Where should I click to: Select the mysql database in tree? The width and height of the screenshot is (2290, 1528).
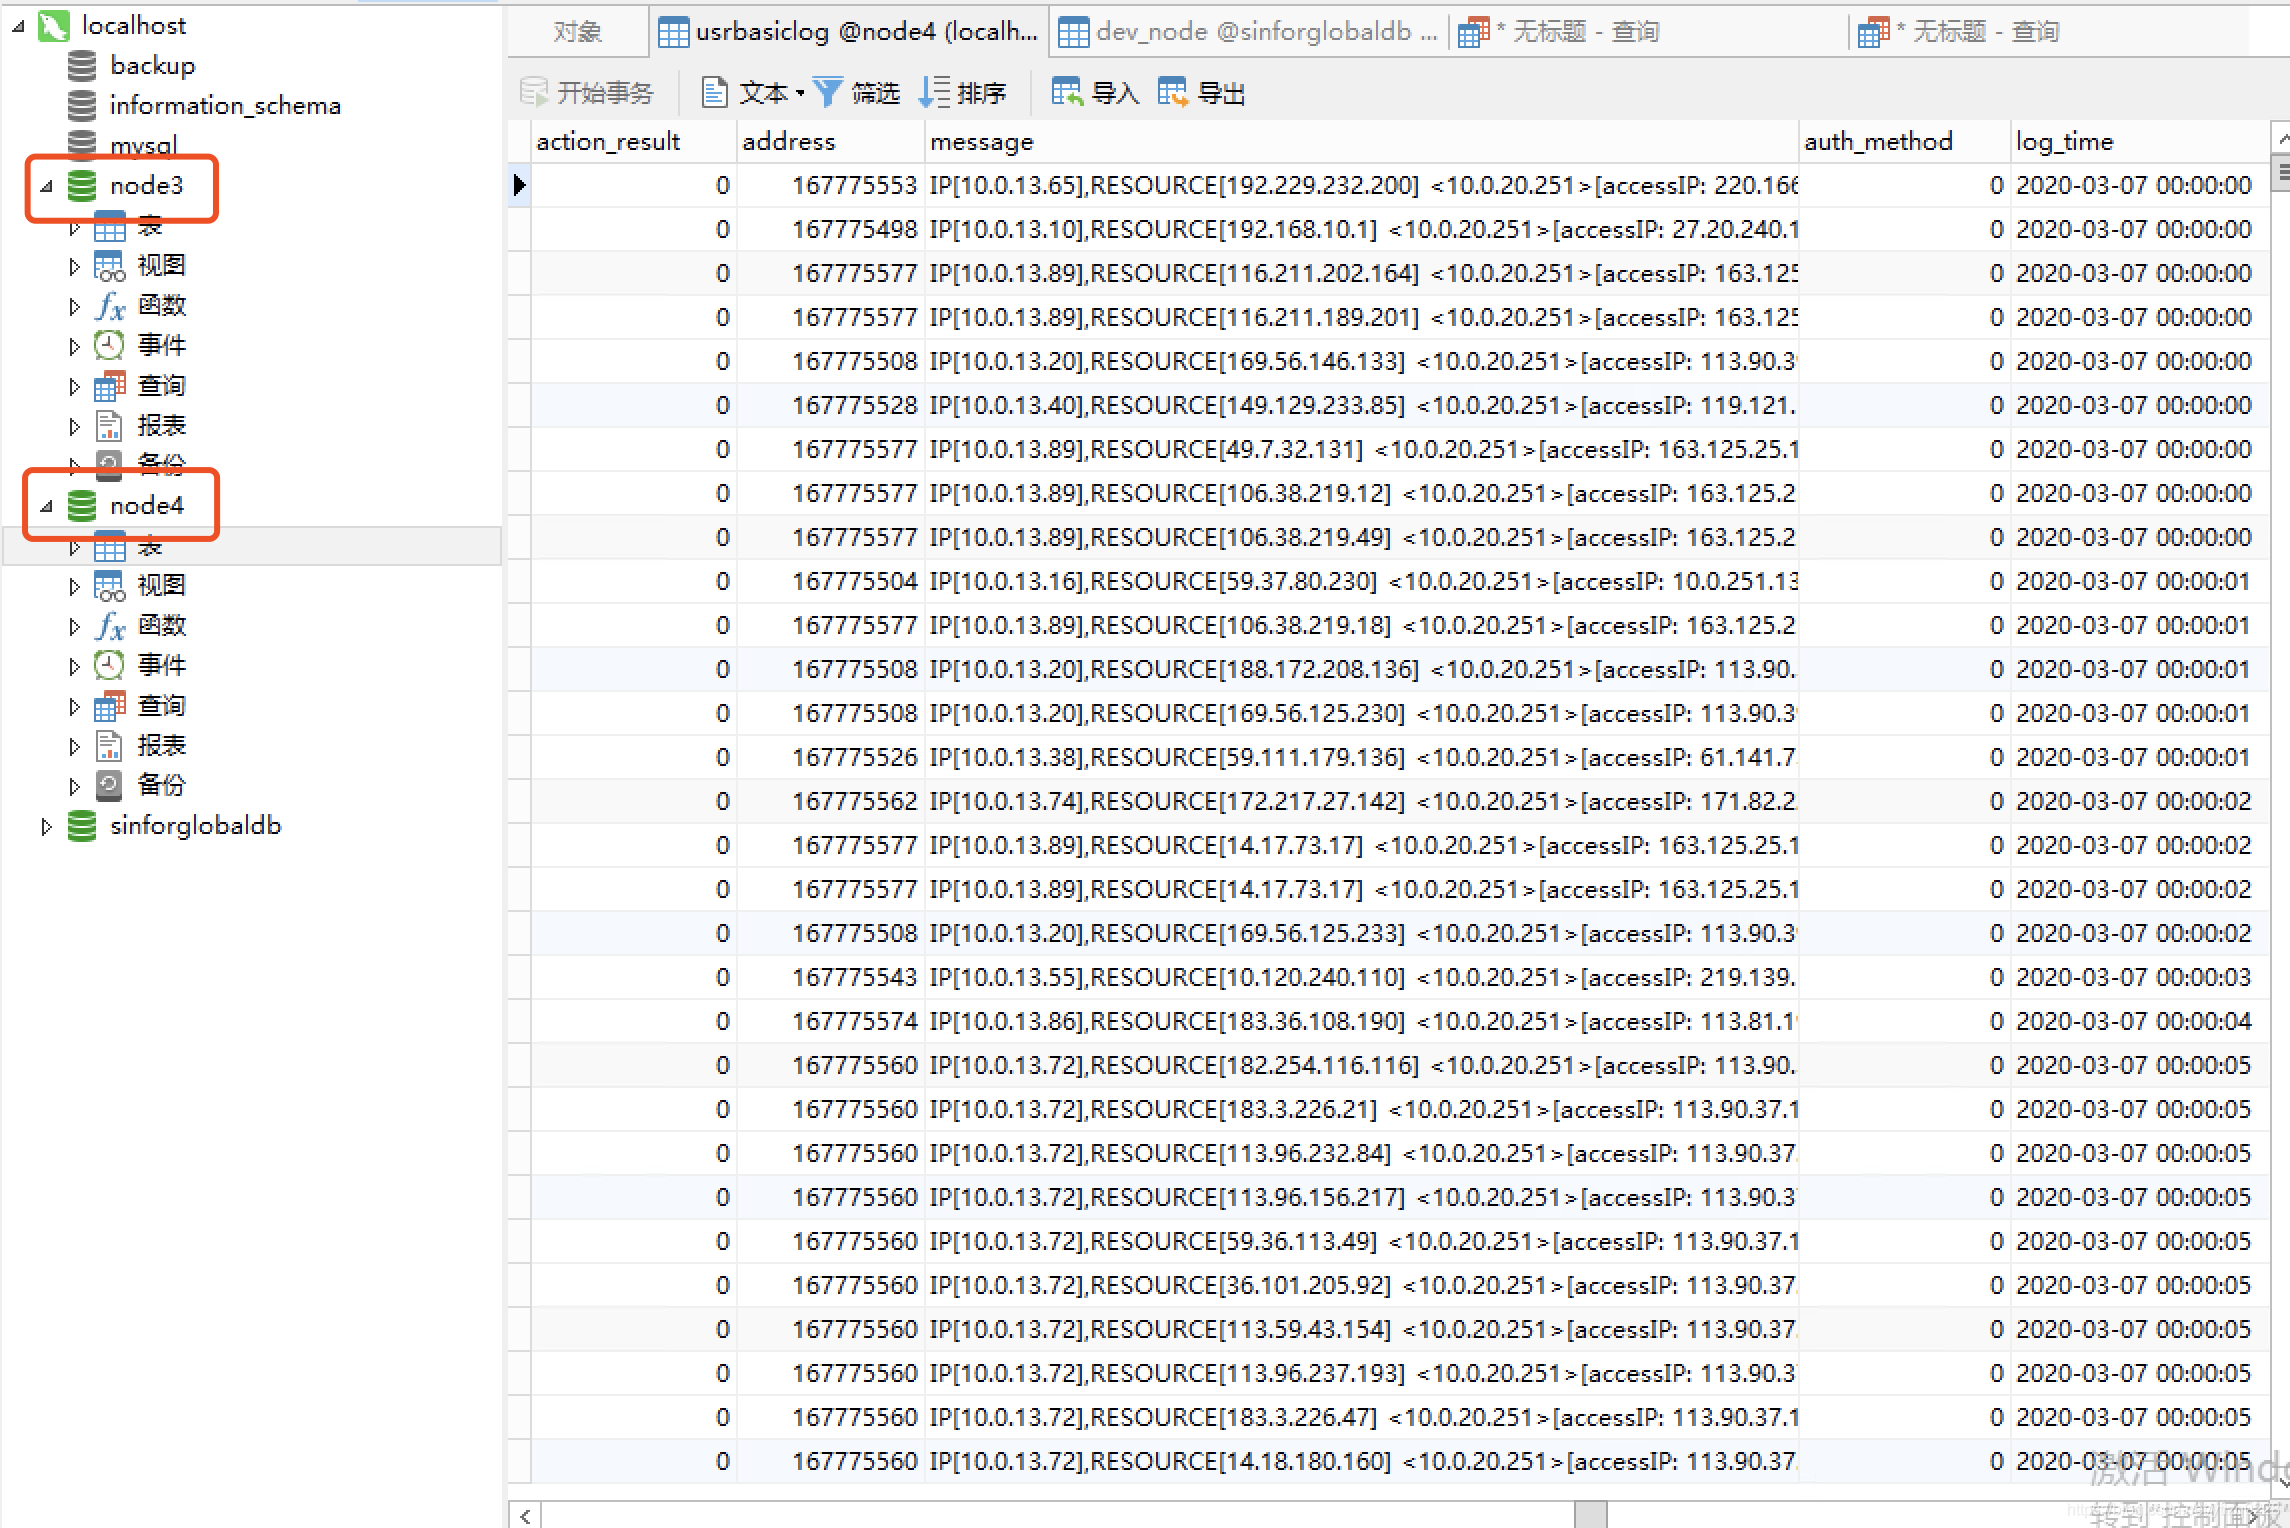143,145
